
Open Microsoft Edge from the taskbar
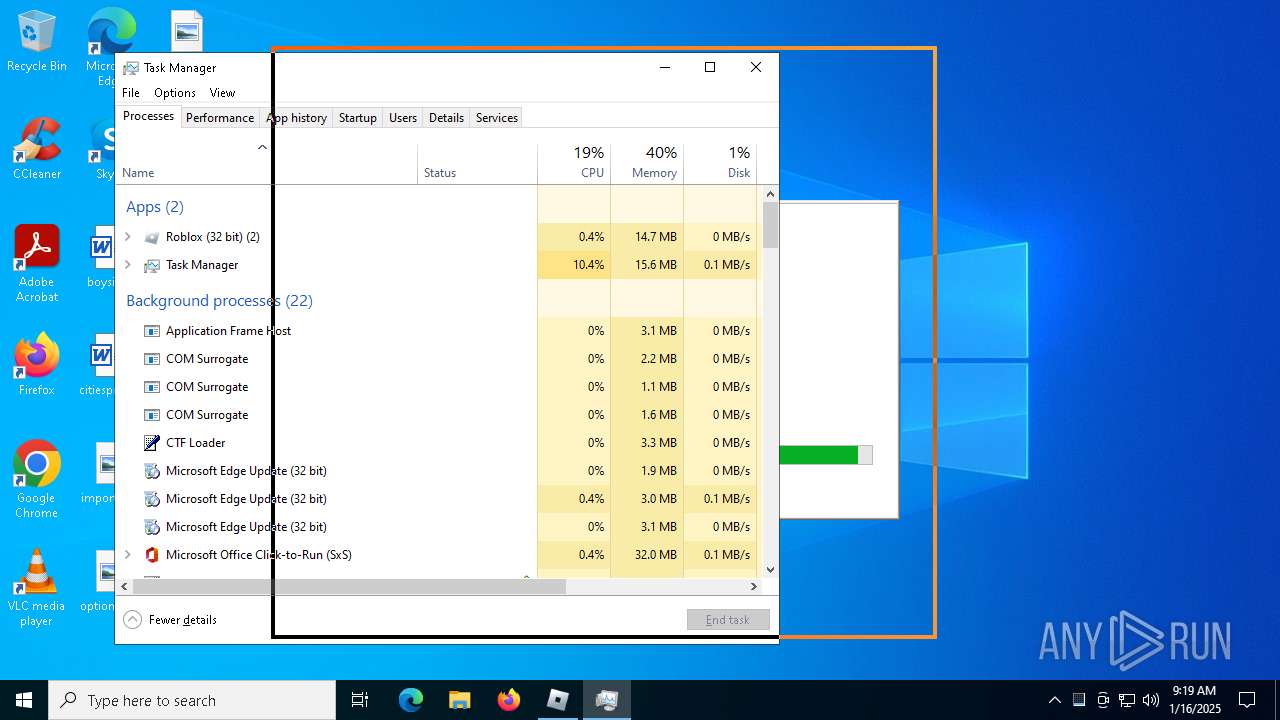411,700
